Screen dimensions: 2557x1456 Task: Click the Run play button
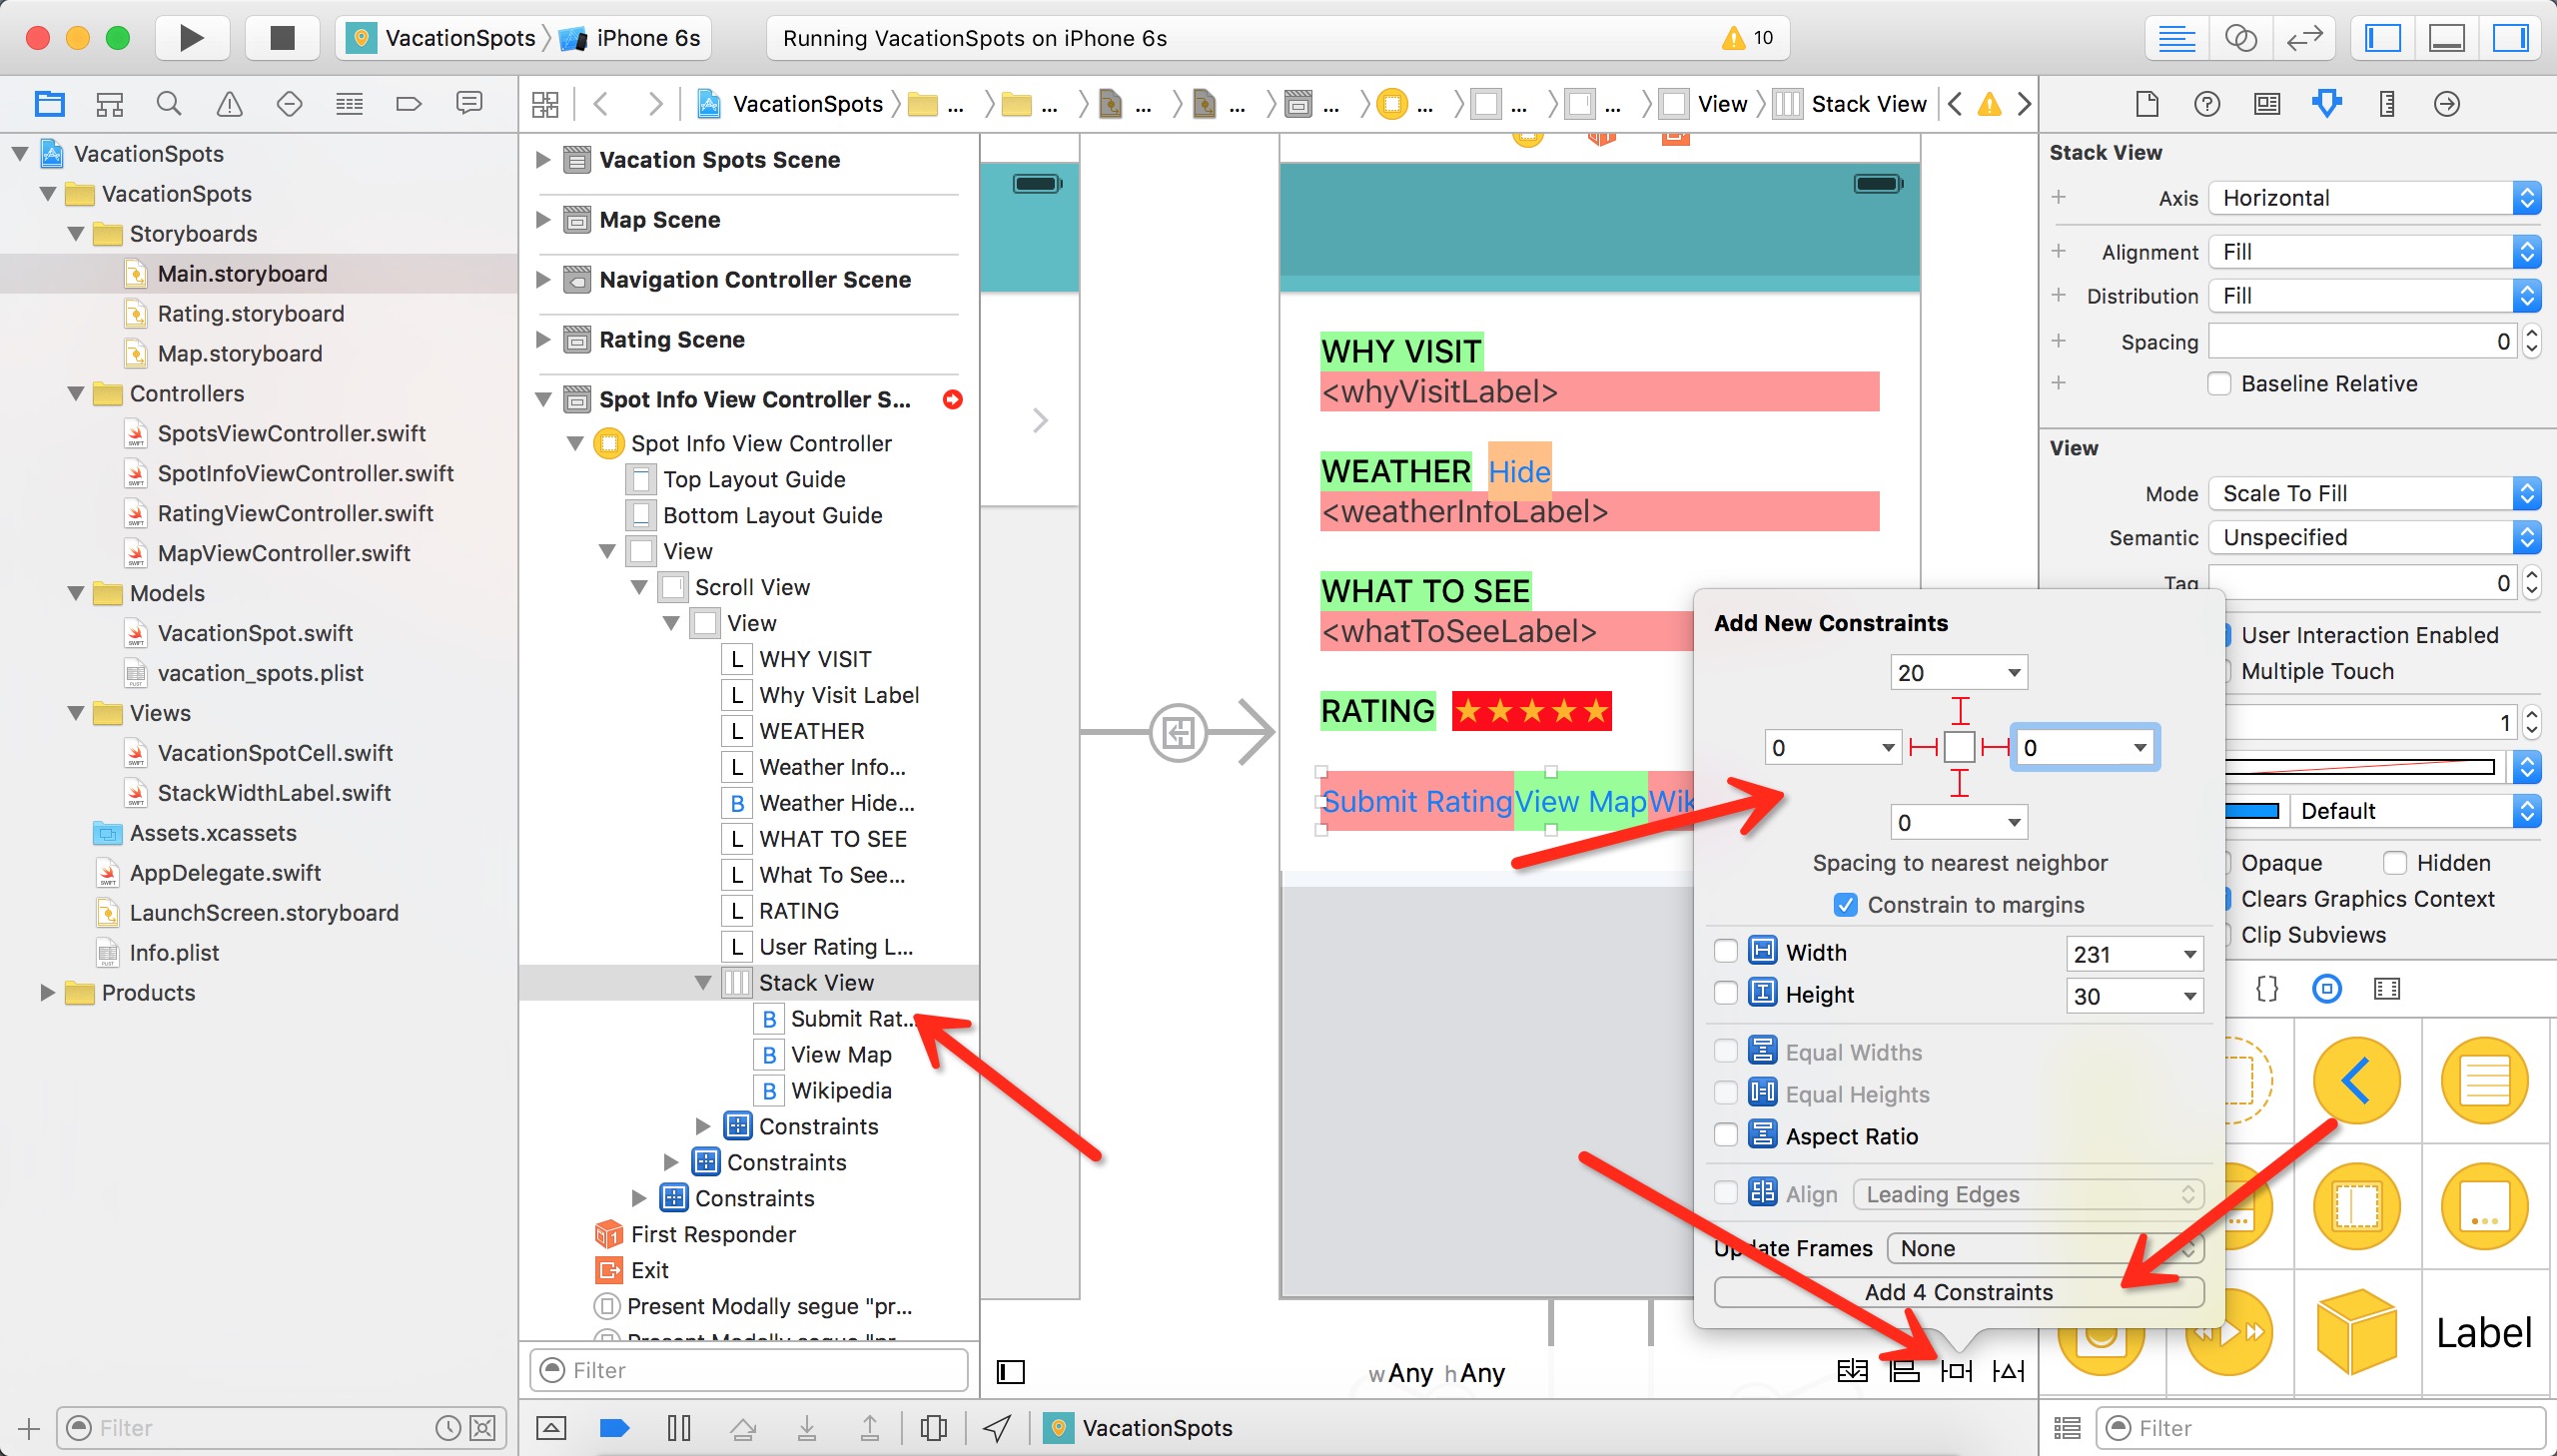point(191,38)
